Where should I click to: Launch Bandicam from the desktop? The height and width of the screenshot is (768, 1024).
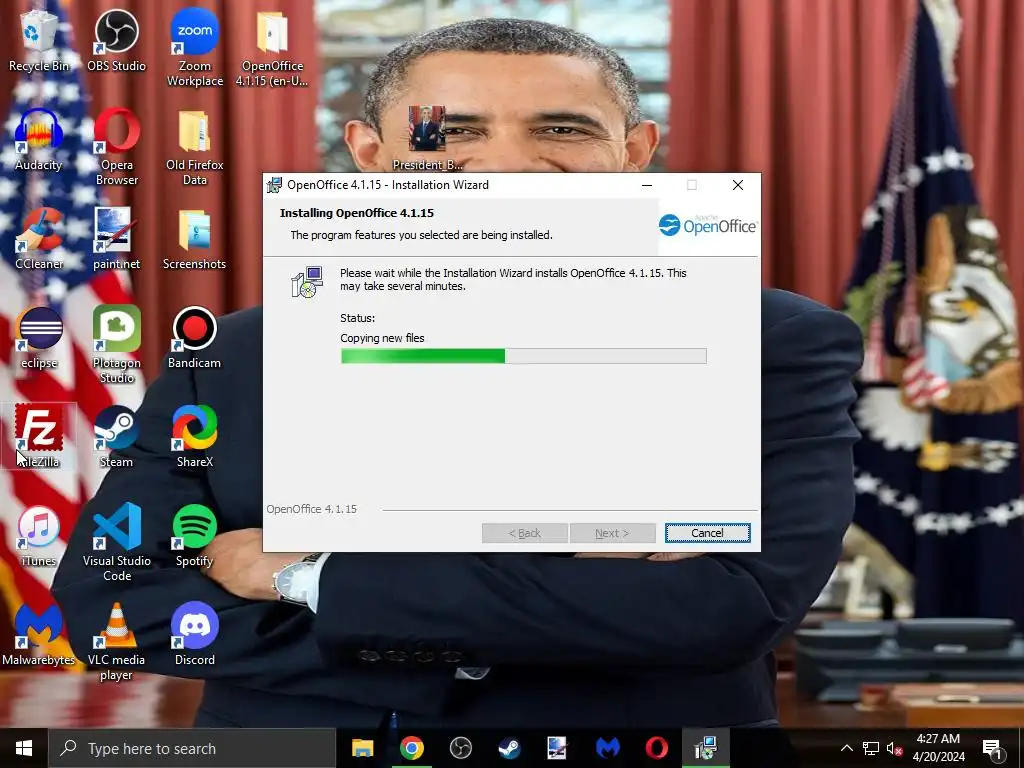[195, 338]
